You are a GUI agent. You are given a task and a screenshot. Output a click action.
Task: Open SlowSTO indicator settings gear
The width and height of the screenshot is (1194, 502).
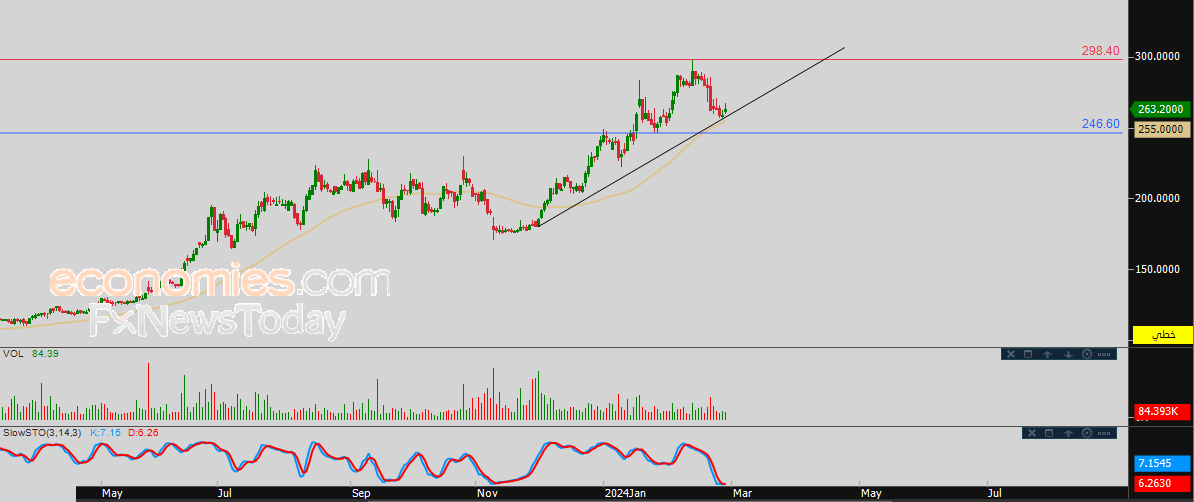click(1087, 433)
